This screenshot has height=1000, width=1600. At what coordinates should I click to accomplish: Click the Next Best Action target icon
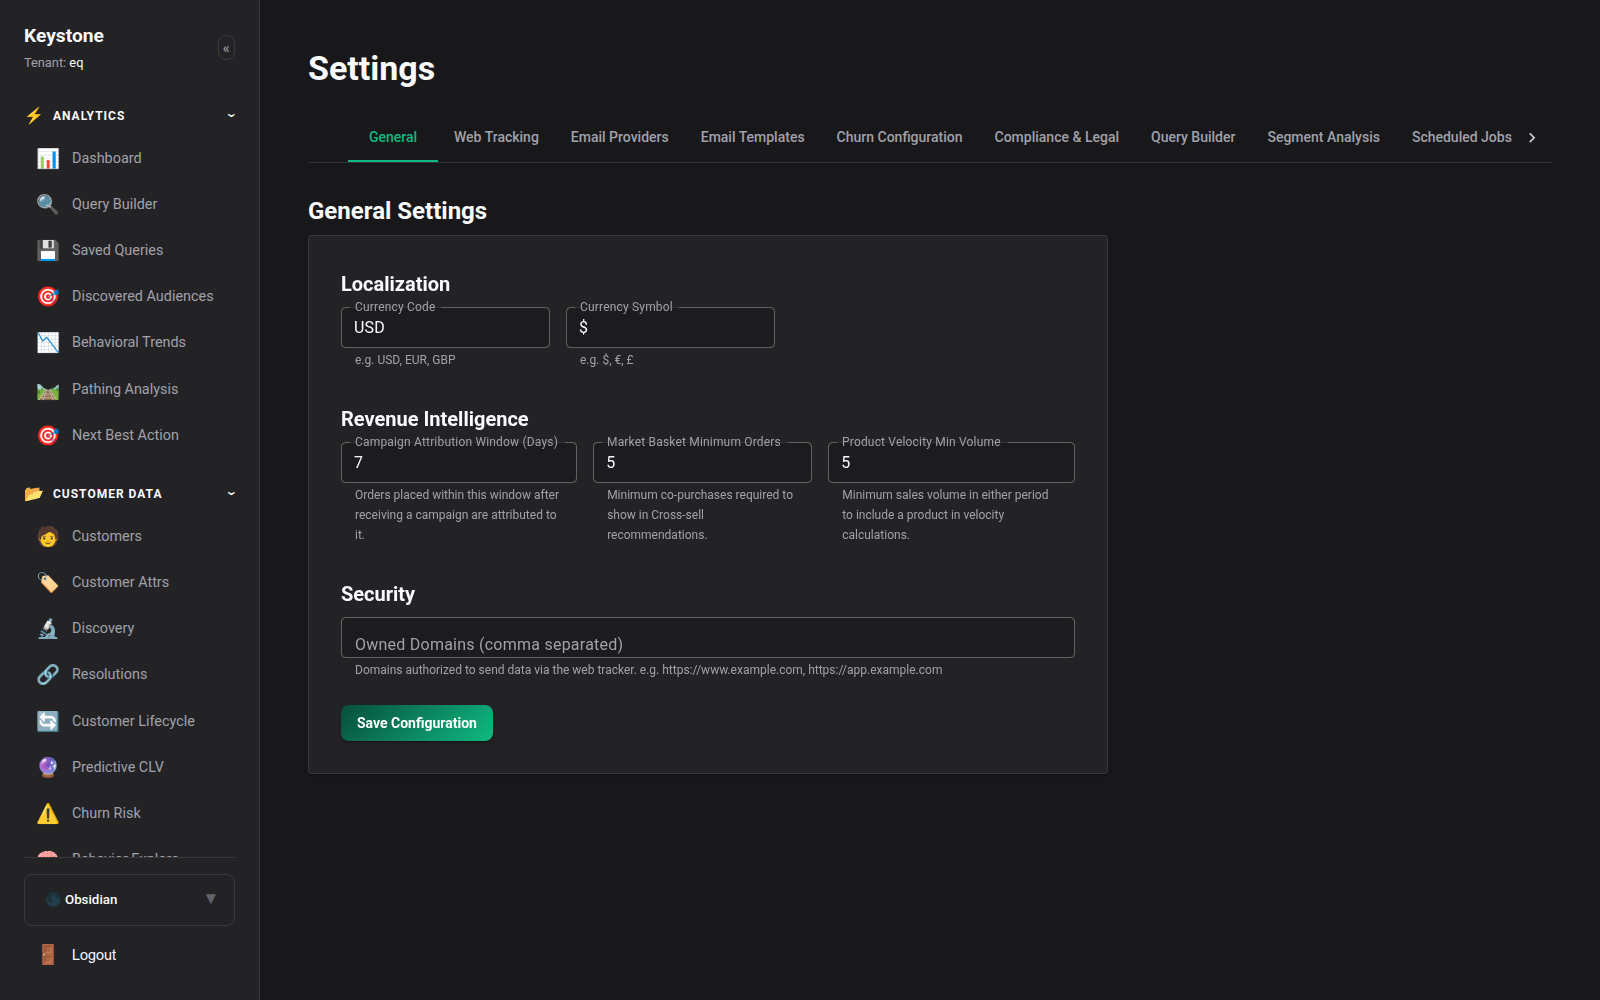click(x=48, y=435)
